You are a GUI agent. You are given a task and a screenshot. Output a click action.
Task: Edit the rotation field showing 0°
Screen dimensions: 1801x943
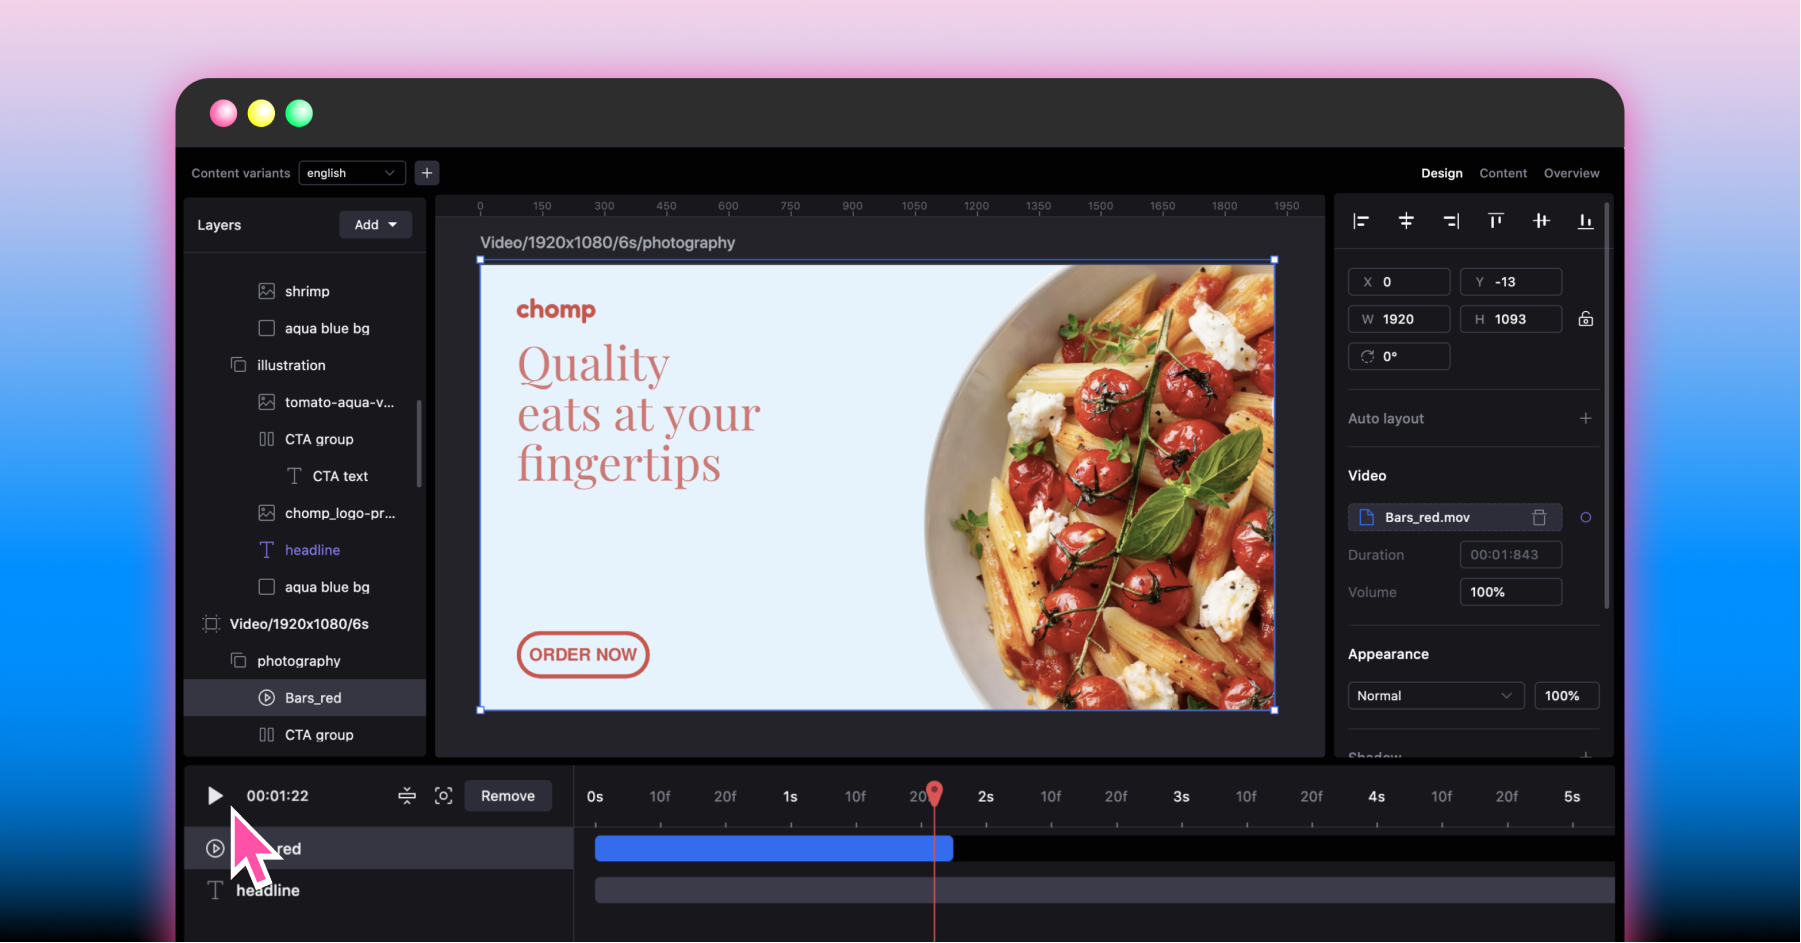(x=1399, y=356)
